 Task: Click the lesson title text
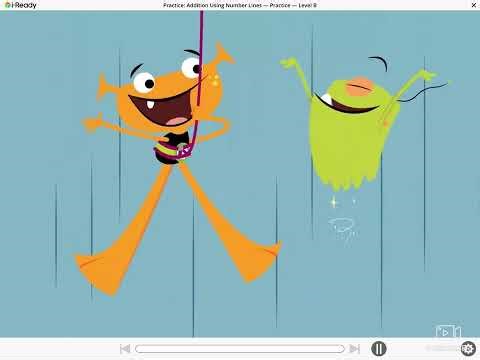coord(240,5)
